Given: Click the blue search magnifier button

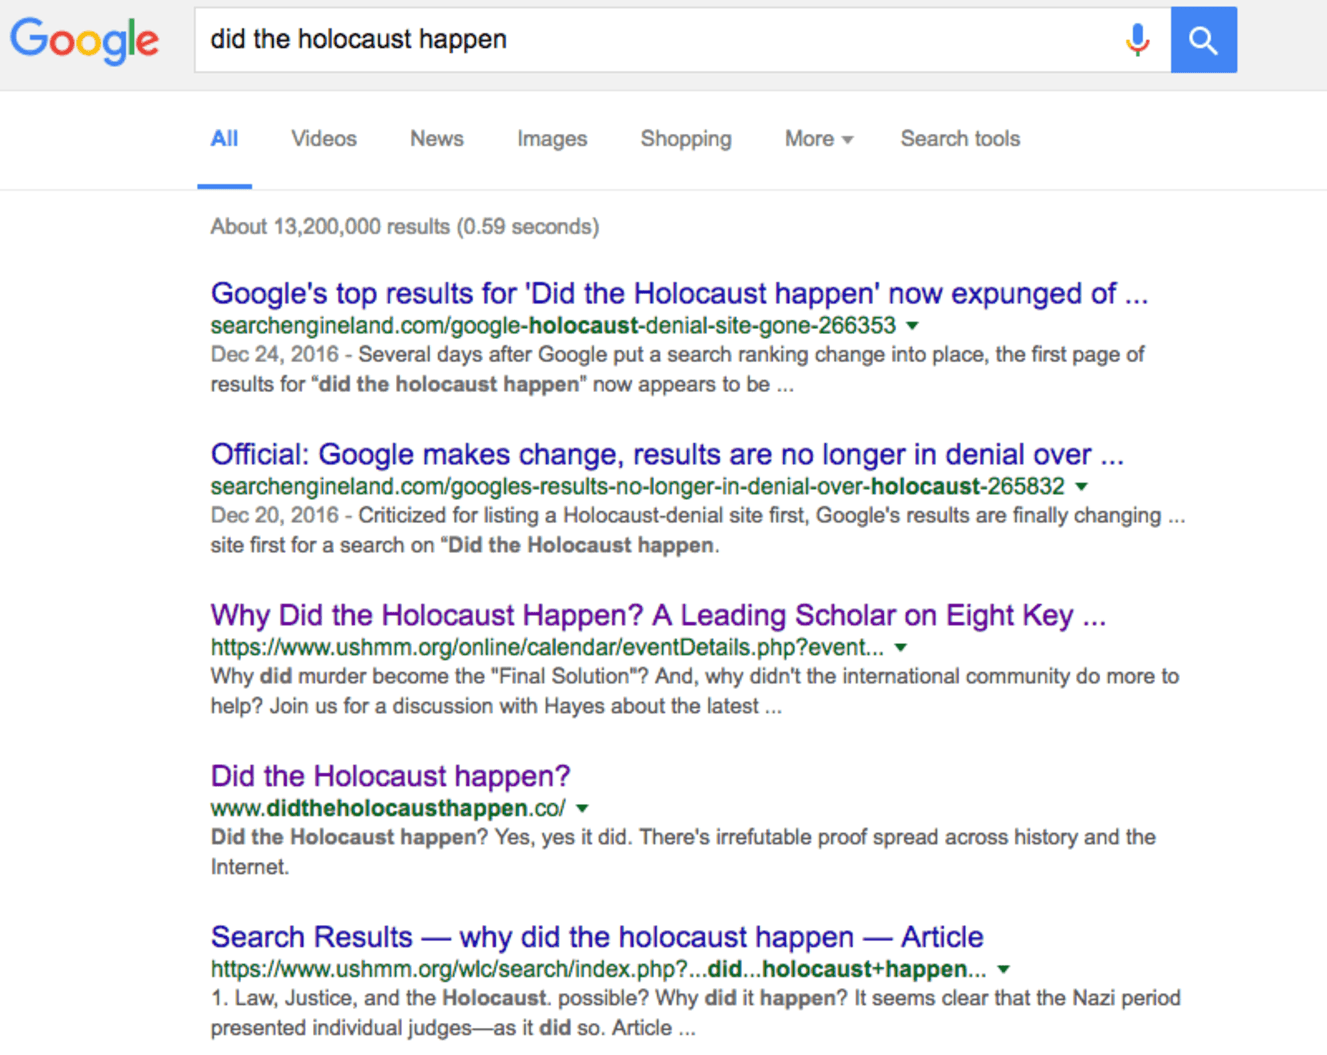Looking at the screenshot, I should [x=1204, y=40].
